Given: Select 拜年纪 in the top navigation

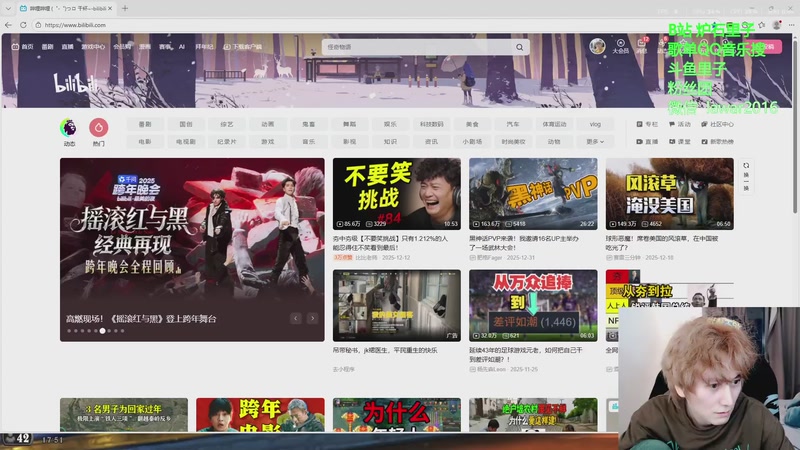Looking at the screenshot, I should click(x=204, y=46).
